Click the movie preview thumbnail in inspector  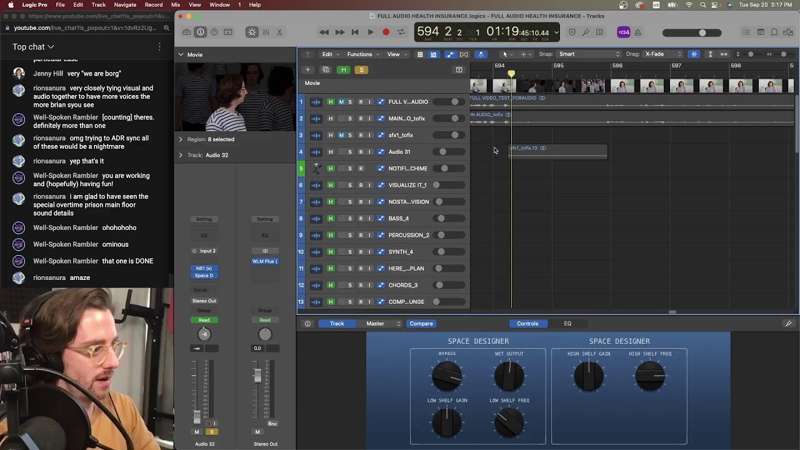point(236,96)
